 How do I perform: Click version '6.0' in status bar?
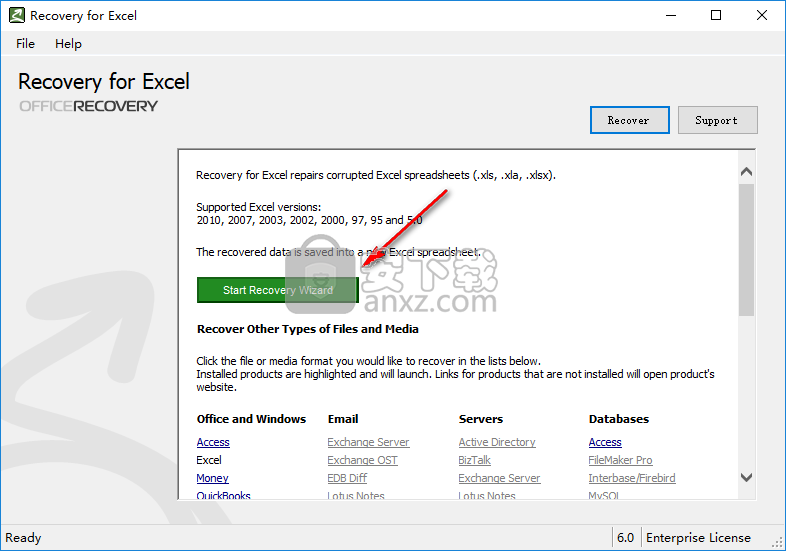coord(626,537)
